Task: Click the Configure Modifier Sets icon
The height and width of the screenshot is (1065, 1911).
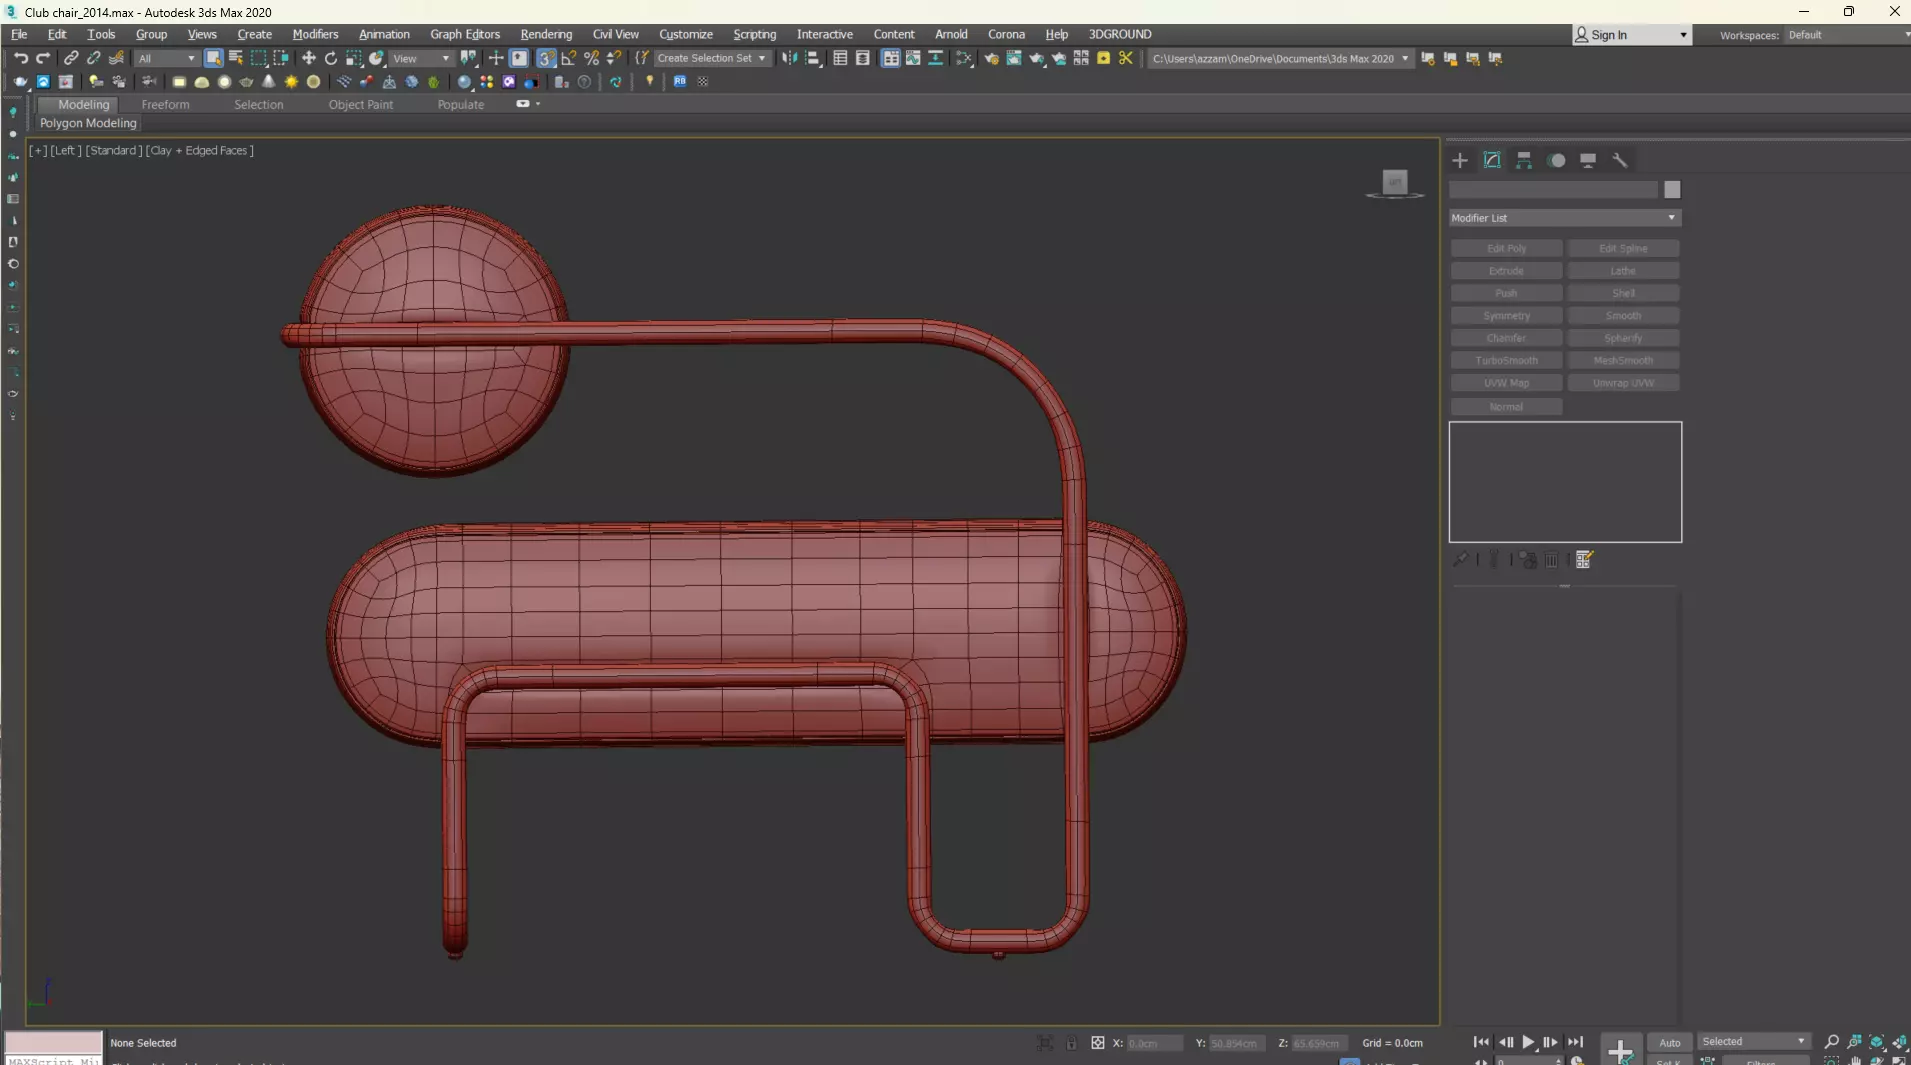Action: (1584, 560)
